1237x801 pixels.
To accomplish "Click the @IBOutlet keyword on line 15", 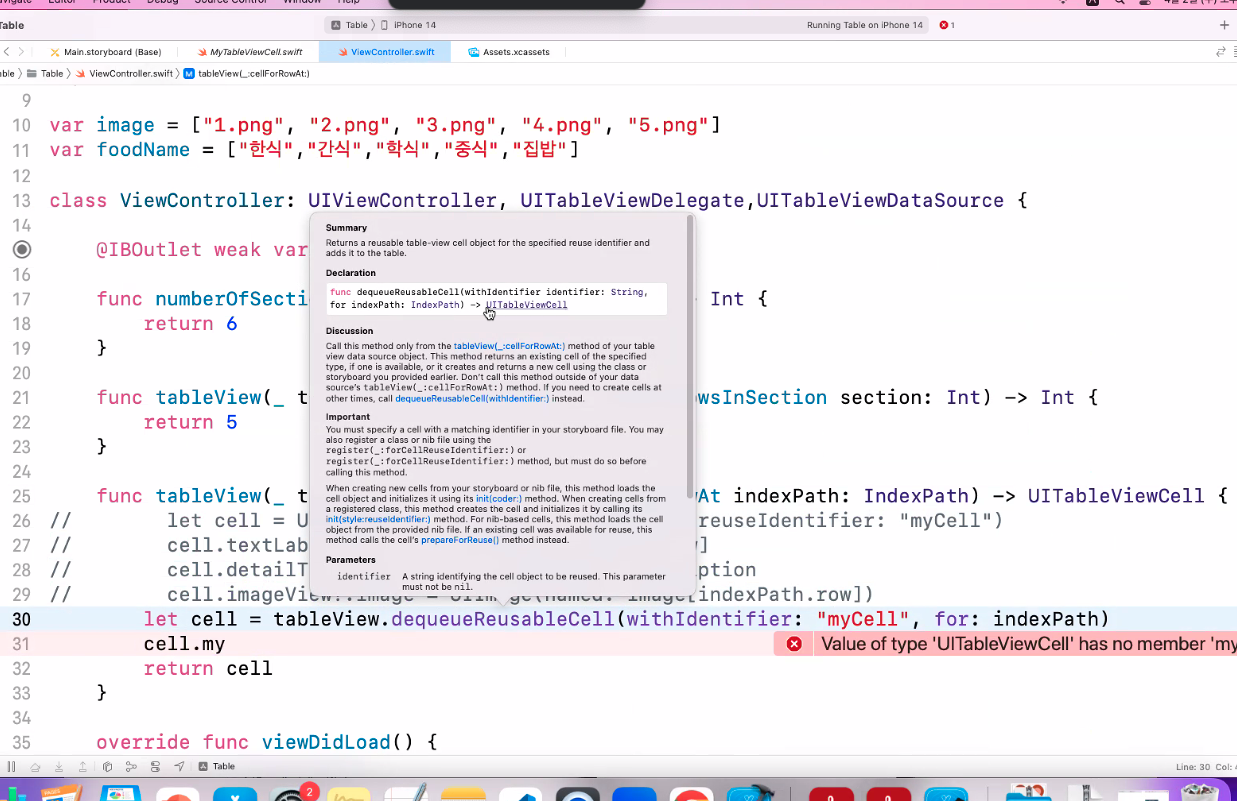I will click(x=149, y=249).
